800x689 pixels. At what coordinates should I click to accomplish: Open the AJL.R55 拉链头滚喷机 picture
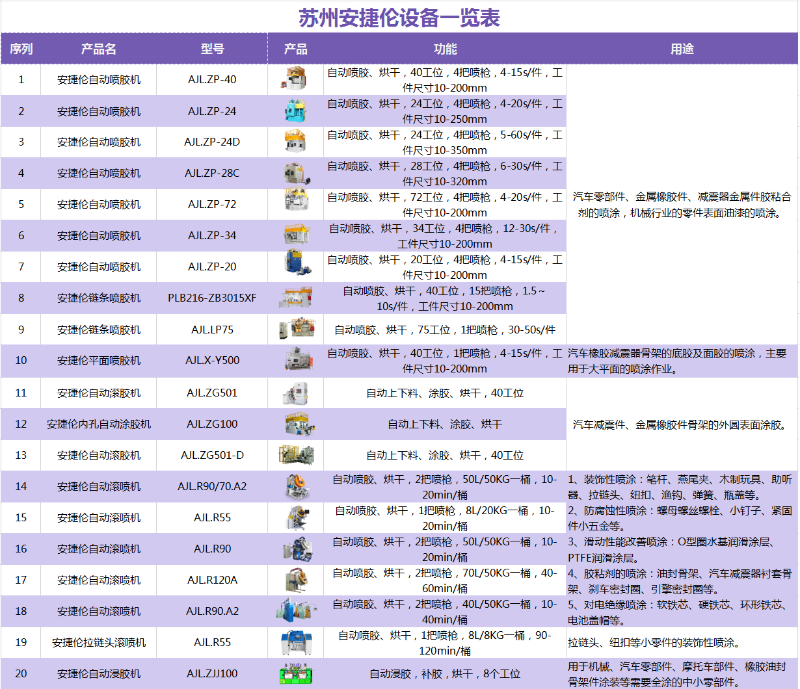[295, 641]
